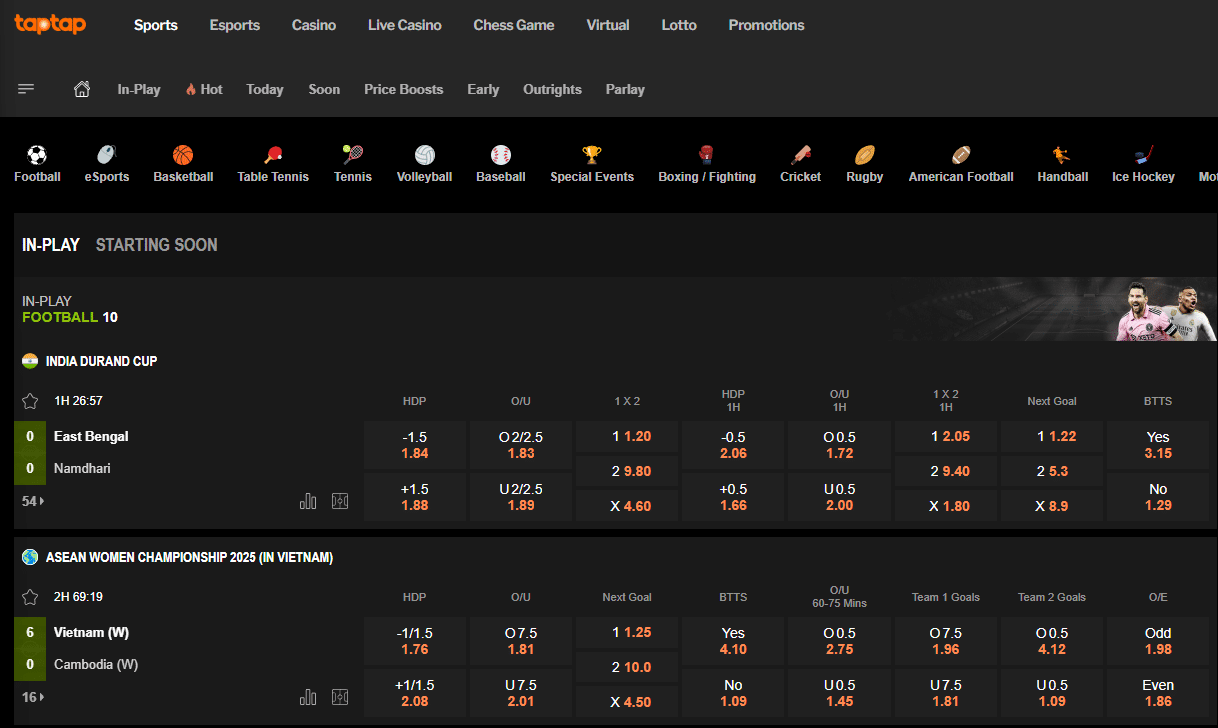Favorite the East Bengal vs Namdhari match
The image size is (1218, 728).
pyautogui.click(x=28, y=400)
